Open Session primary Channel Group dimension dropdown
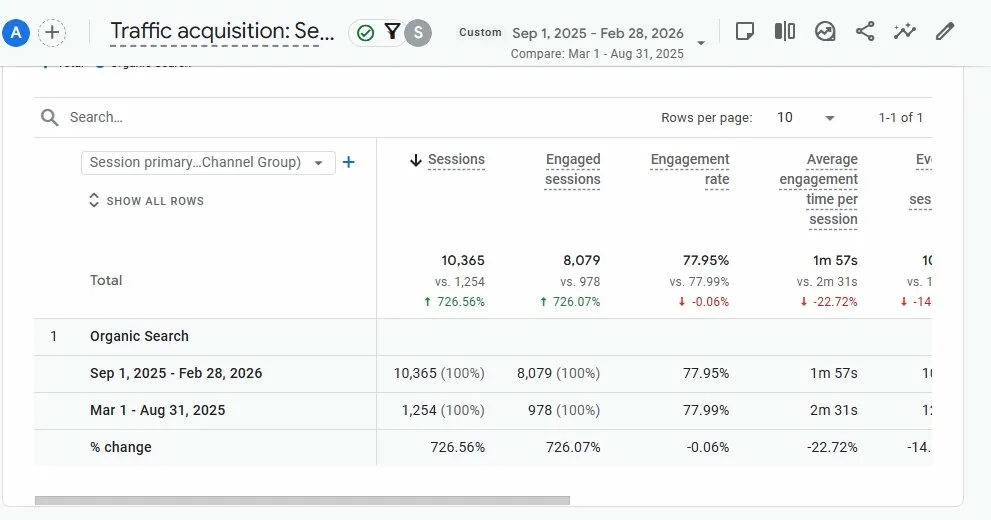 (208, 162)
